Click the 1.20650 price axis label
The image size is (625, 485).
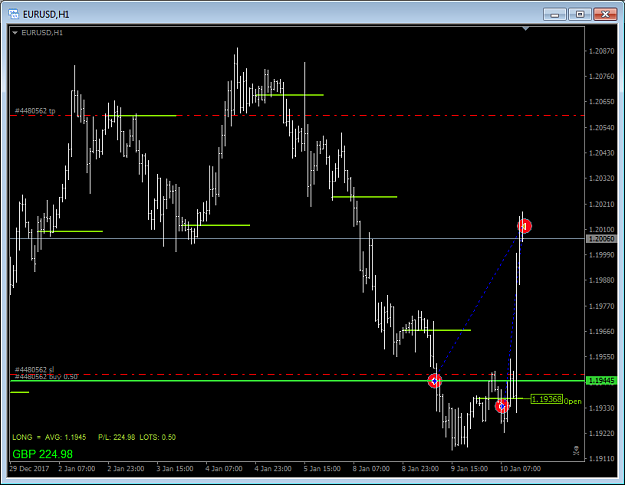coord(602,102)
